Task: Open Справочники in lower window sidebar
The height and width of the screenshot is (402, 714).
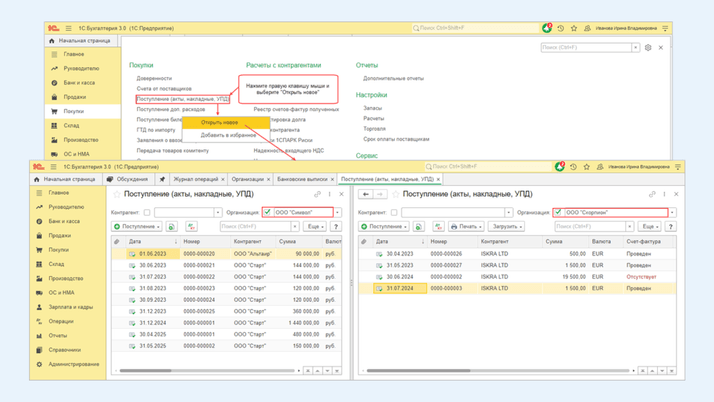Action: pos(65,350)
